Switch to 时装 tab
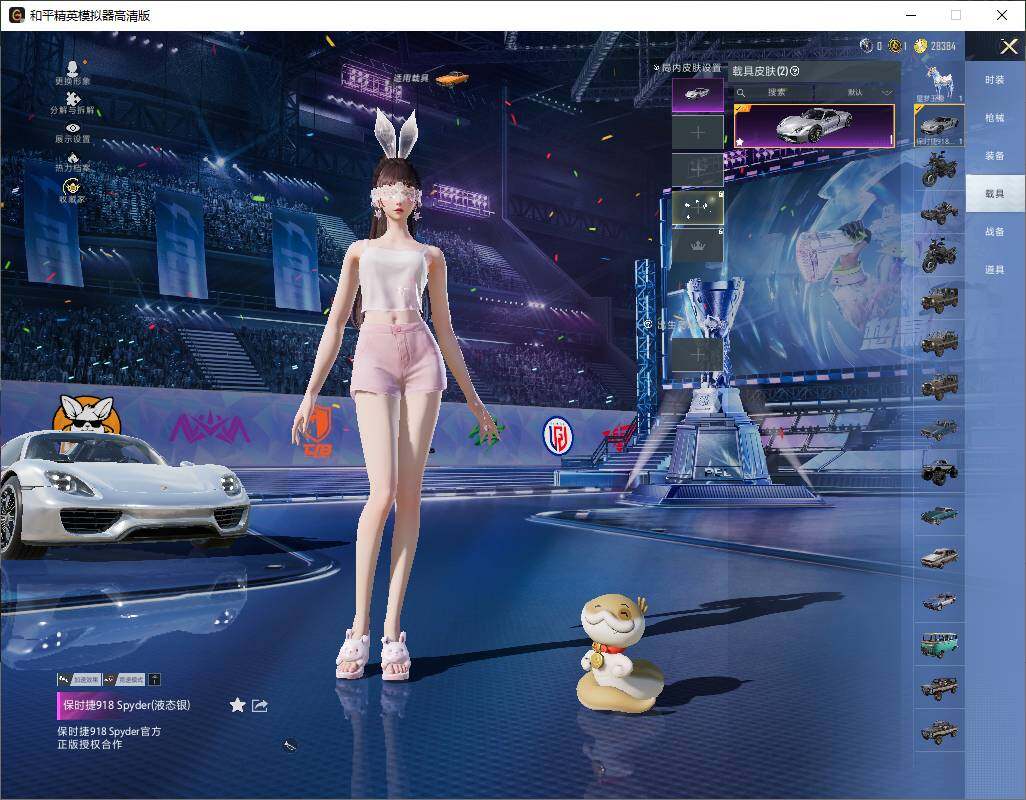The image size is (1026, 800). click(x=995, y=80)
